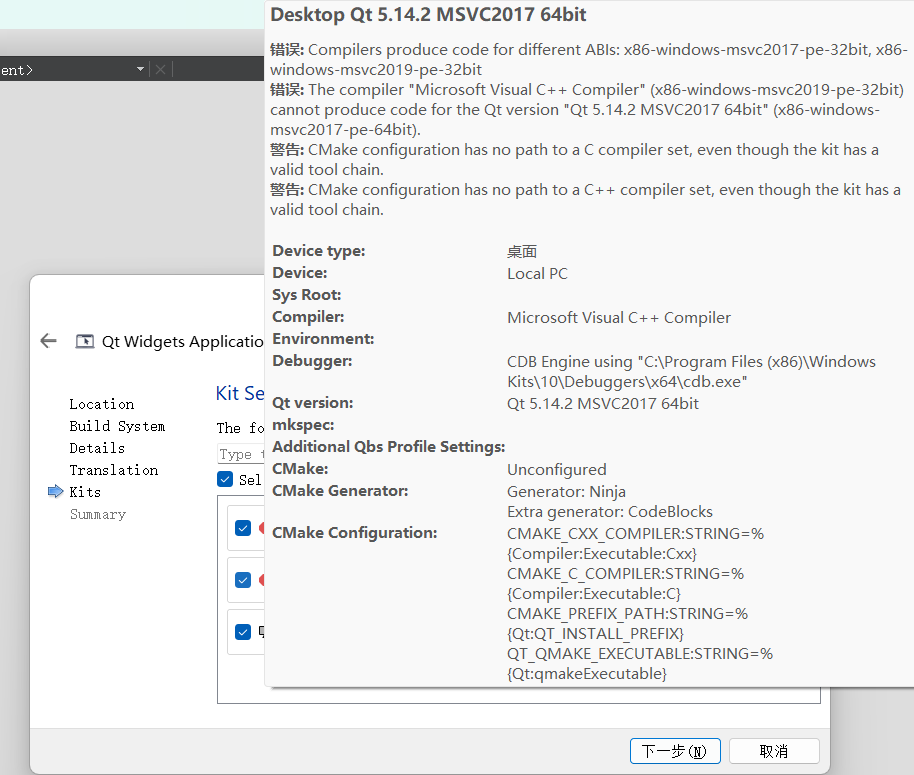
Task: Click the red error icon on first kit
Action: pos(262,528)
